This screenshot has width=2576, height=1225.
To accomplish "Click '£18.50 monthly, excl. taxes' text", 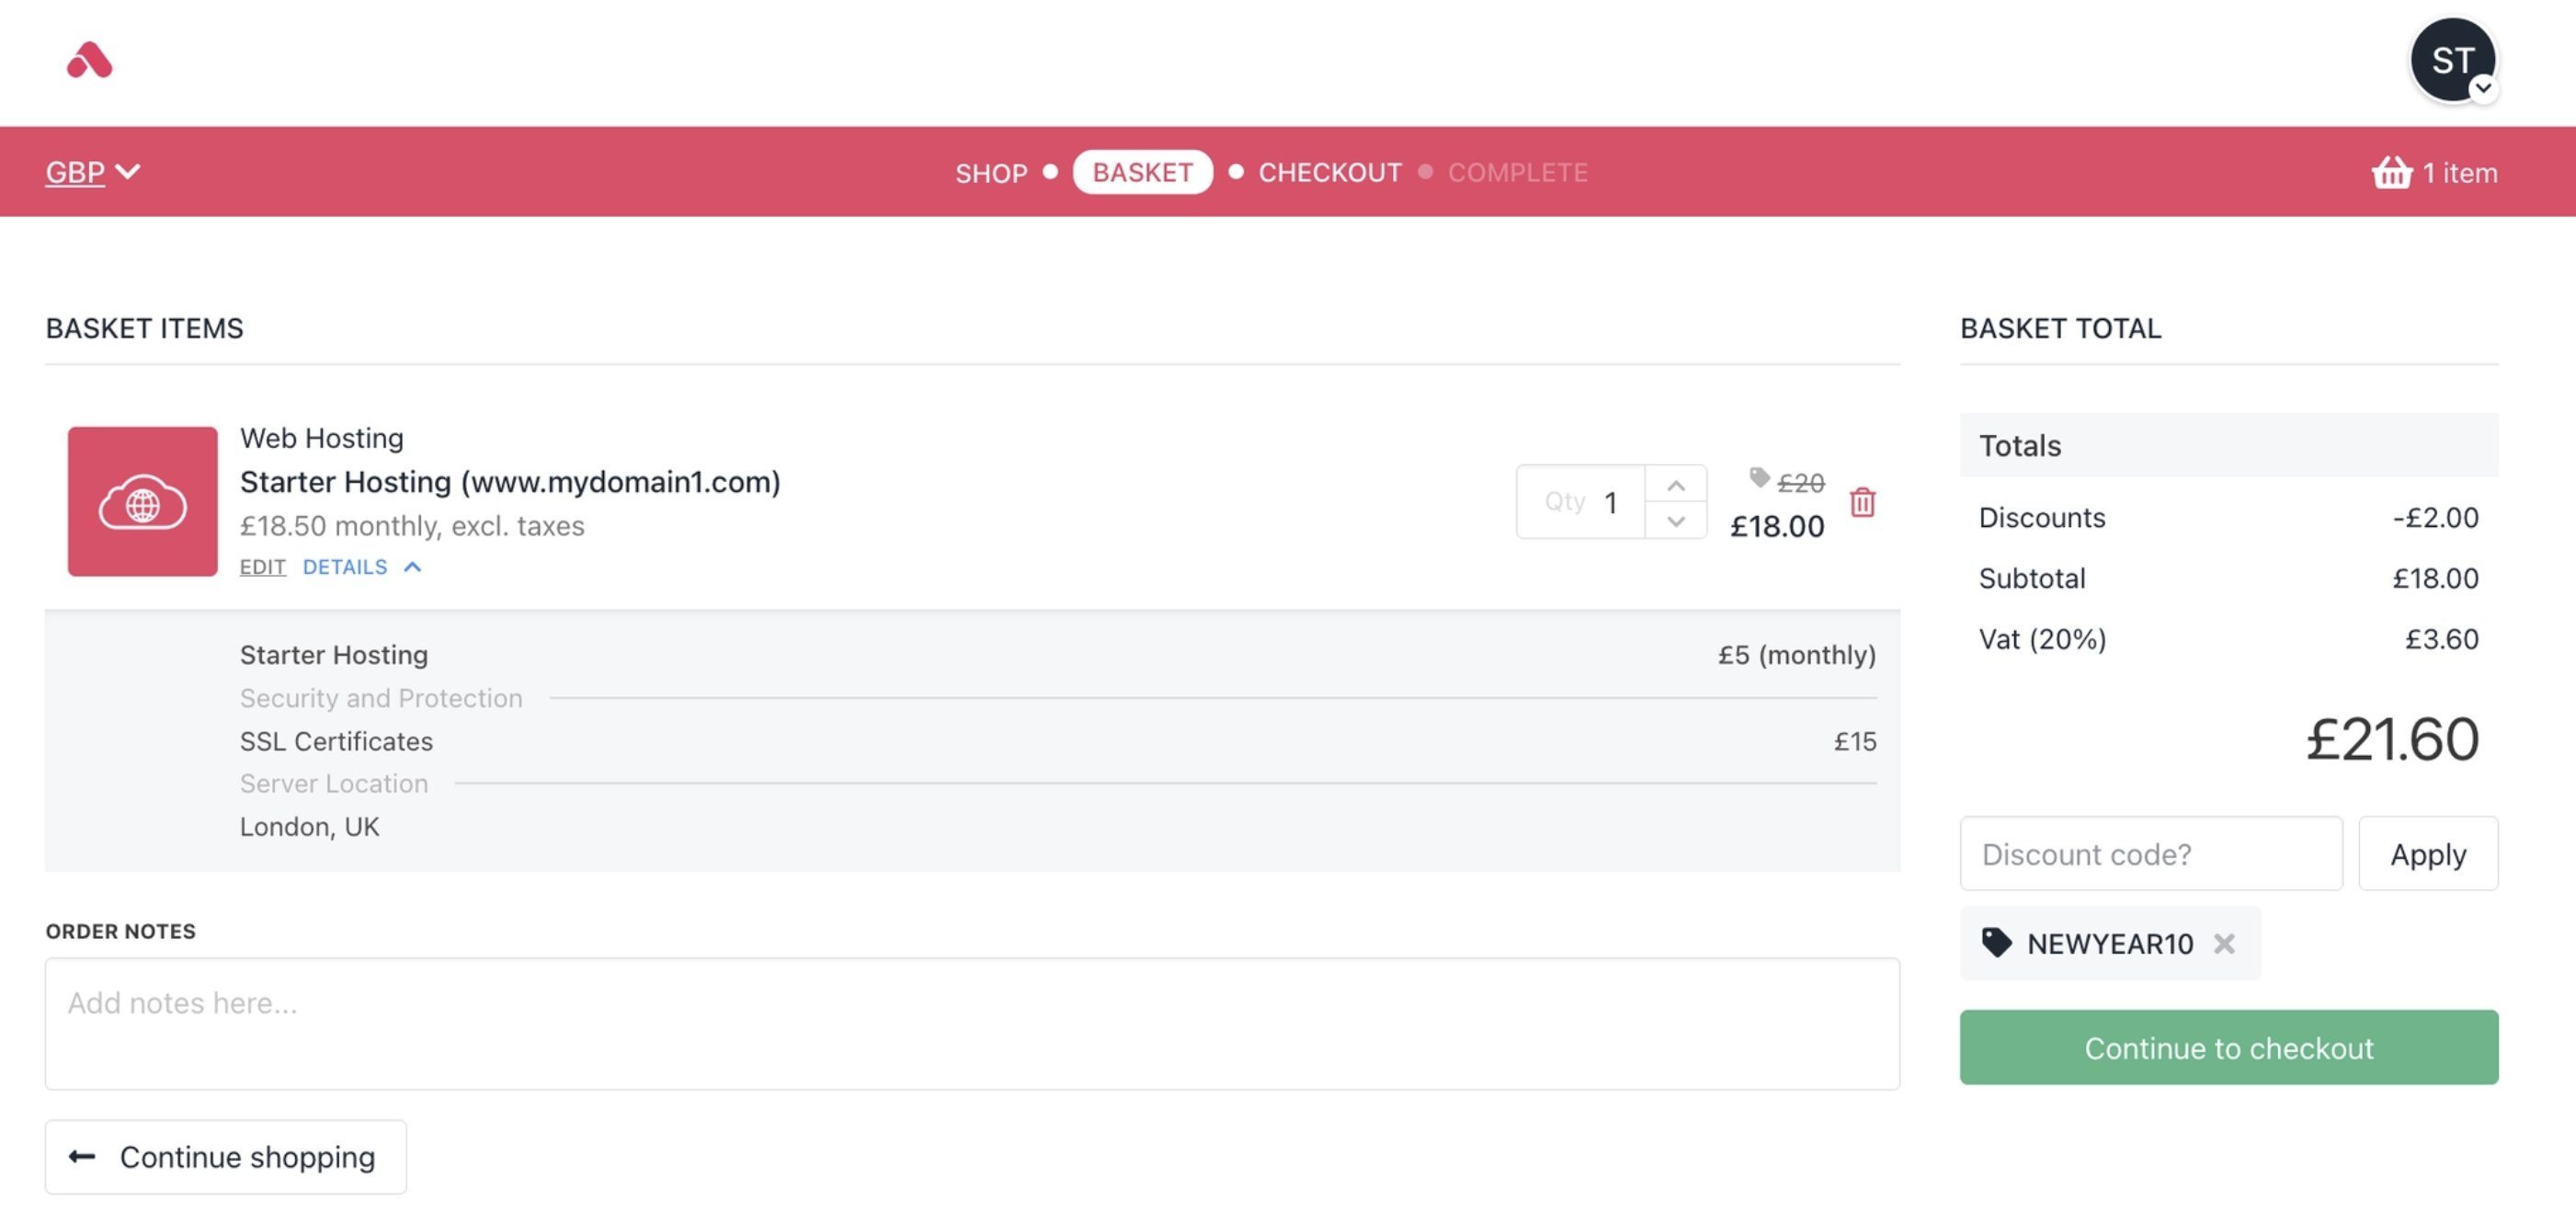I will pos(412,526).
